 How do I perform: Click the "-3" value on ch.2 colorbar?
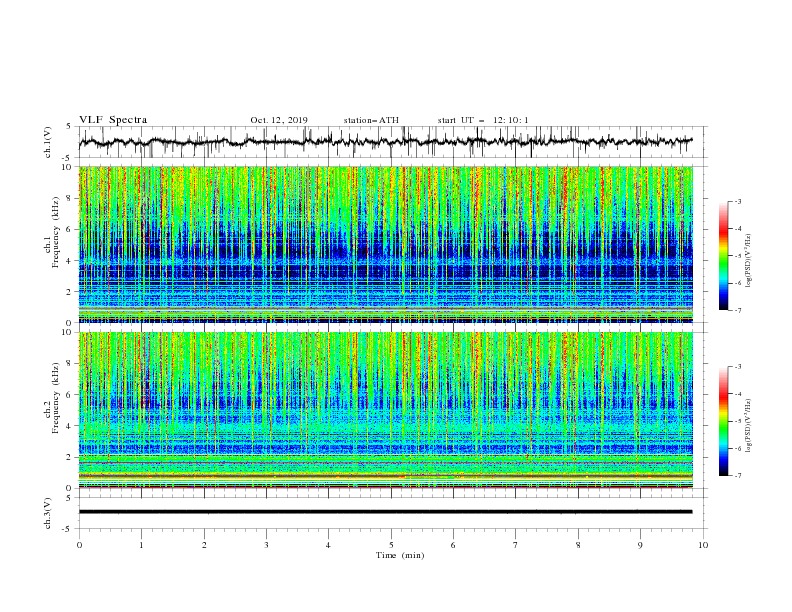(738, 367)
